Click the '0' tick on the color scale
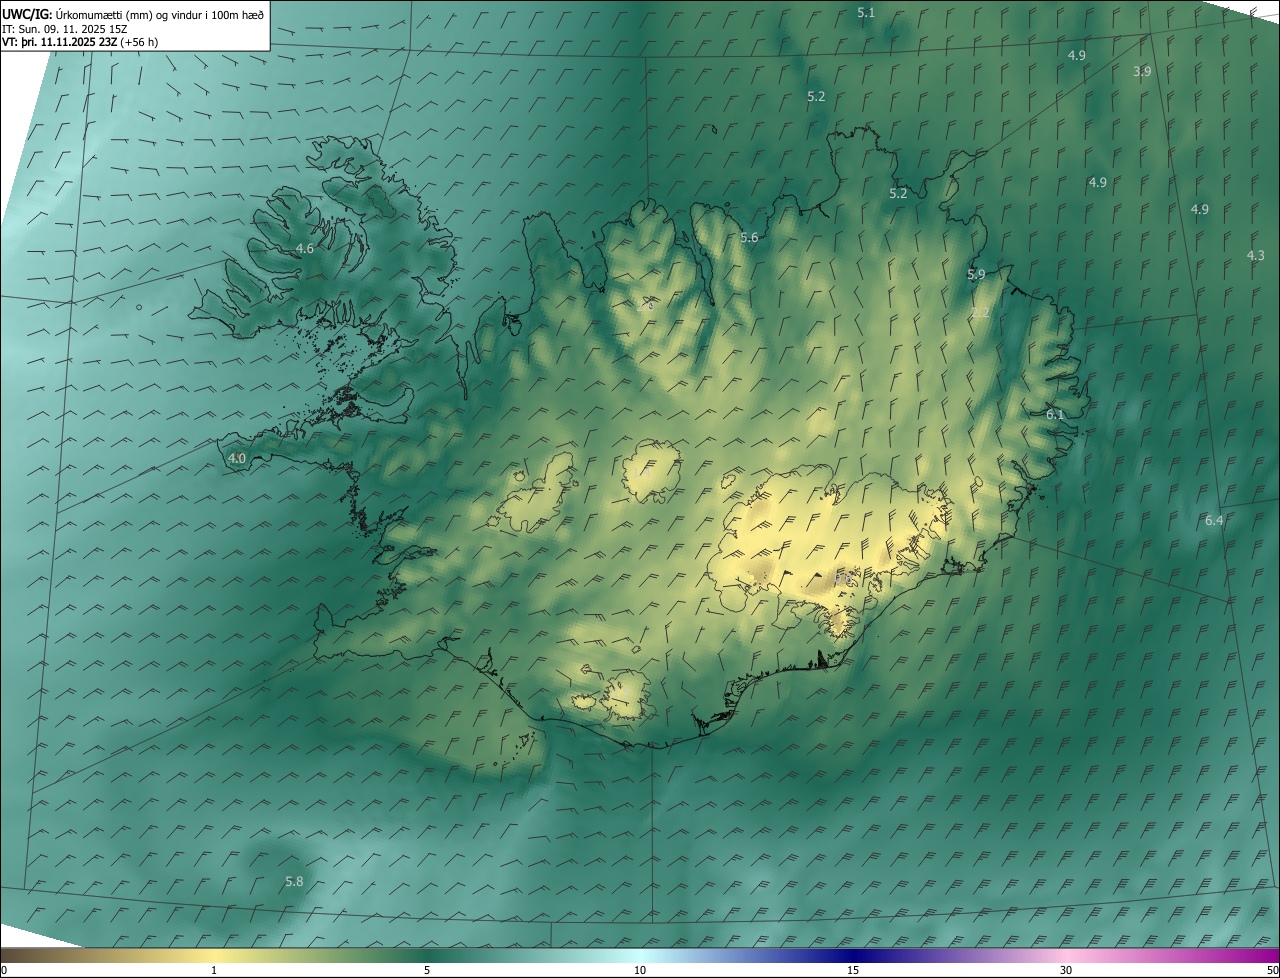The width and height of the screenshot is (1280, 978). click(4, 970)
